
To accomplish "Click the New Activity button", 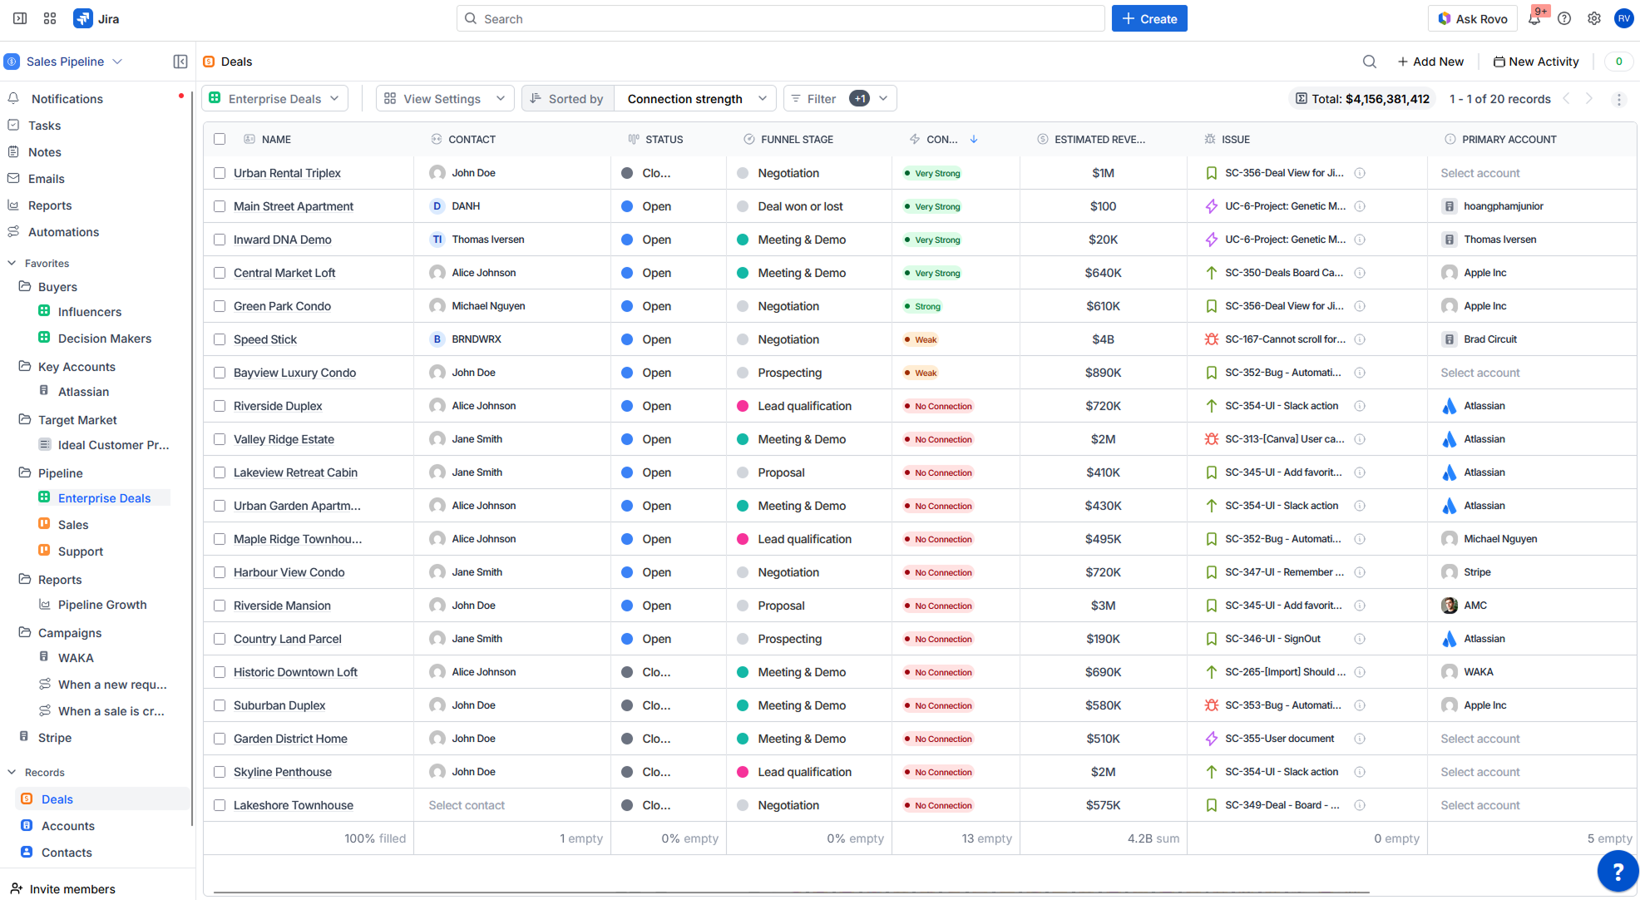I will [1536, 62].
